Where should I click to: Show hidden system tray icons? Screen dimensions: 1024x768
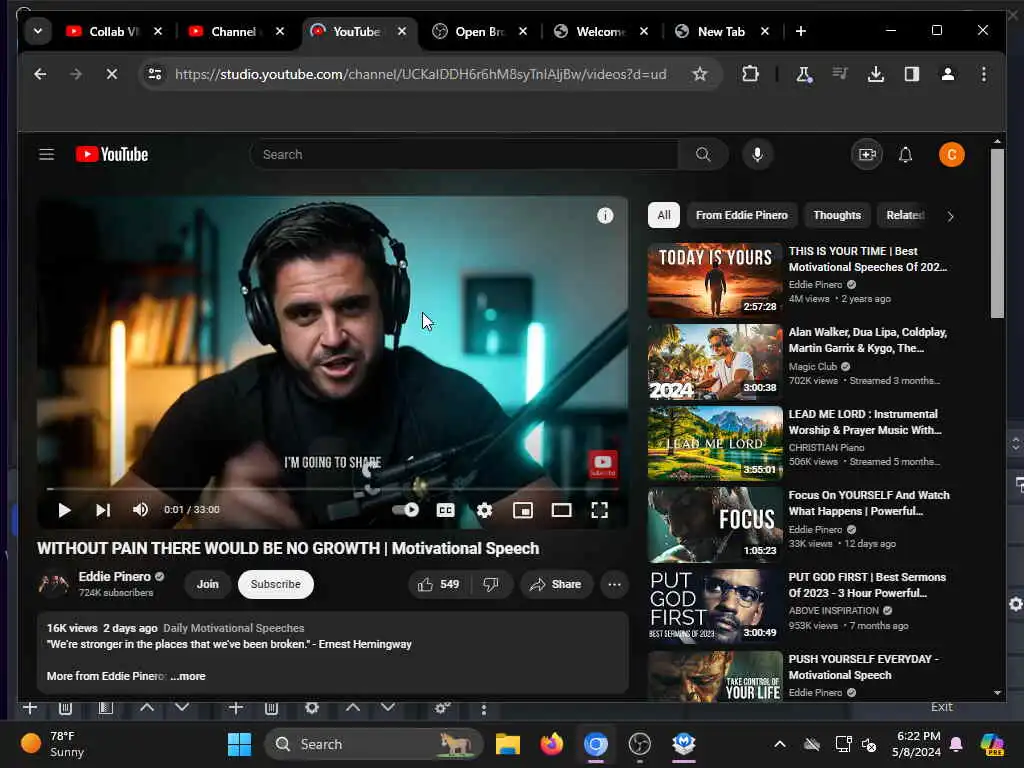780,744
